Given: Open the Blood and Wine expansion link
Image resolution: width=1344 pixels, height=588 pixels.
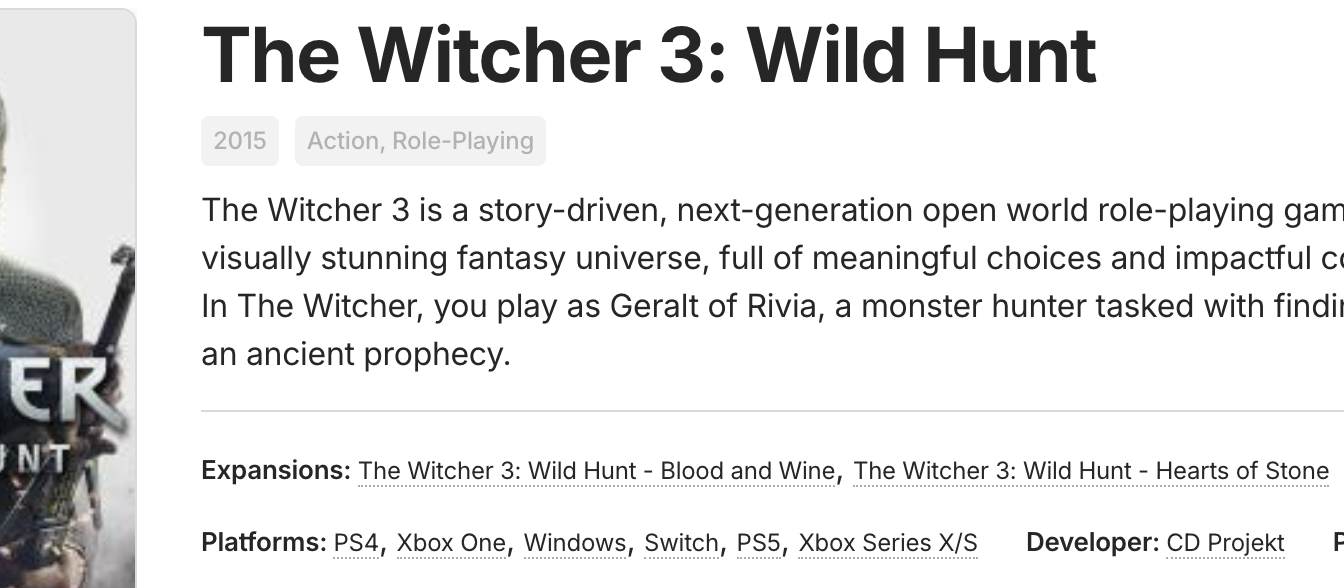Looking at the screenshot, I should point(597,471).
